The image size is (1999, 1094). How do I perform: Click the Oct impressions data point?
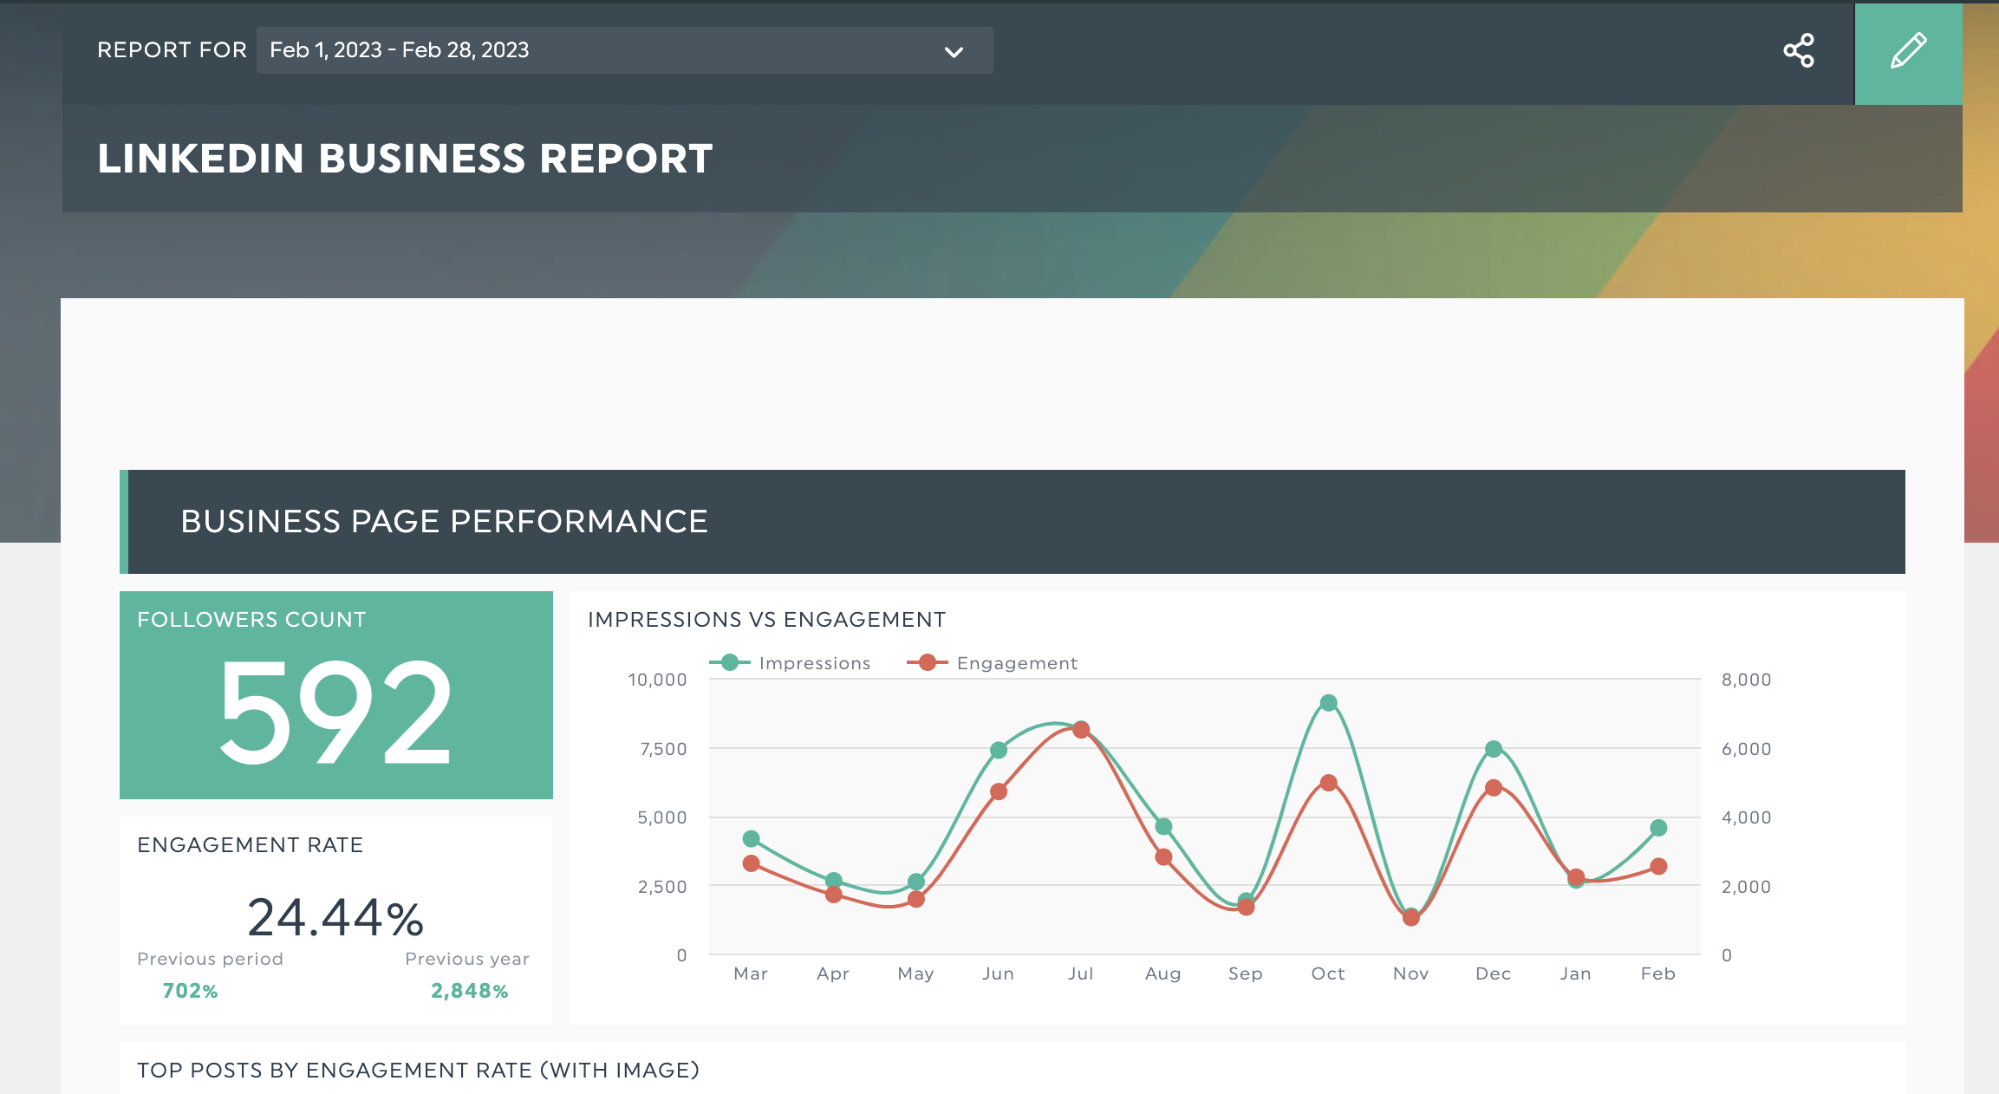click(1328, 703)
